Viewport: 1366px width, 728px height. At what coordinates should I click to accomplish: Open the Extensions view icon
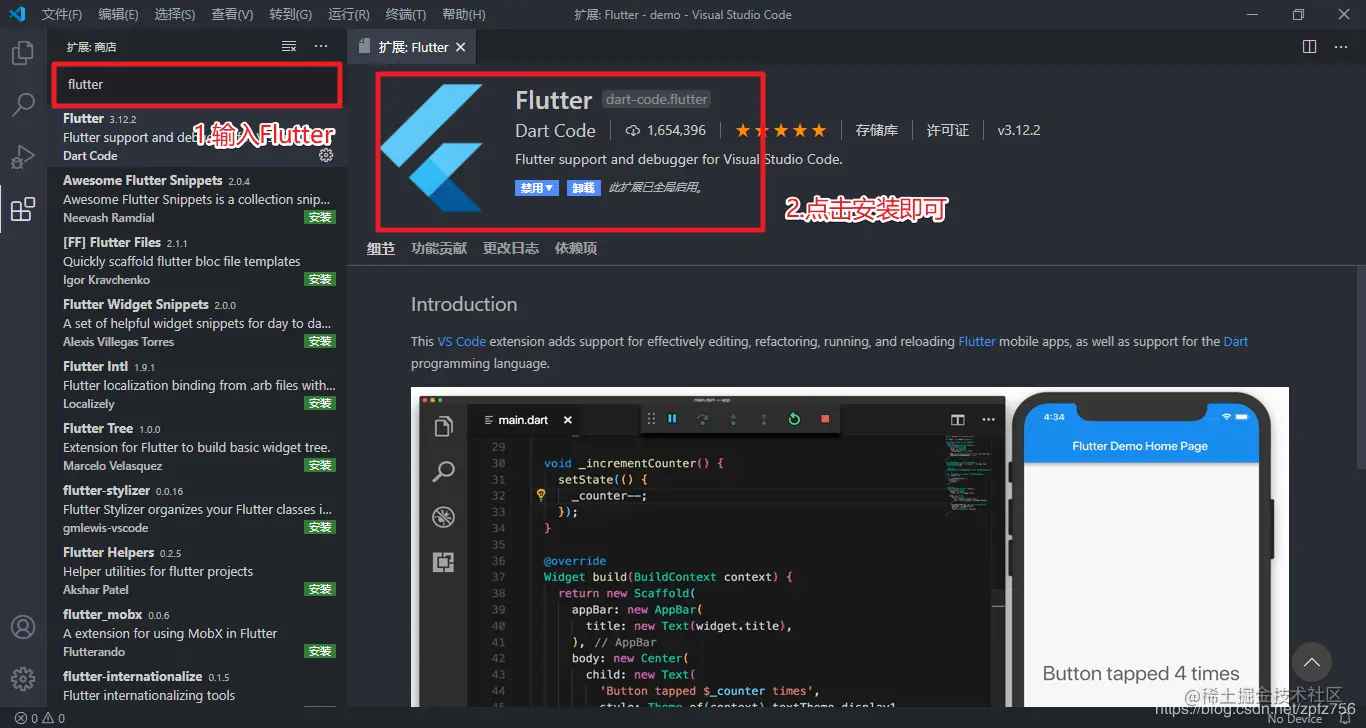coord(22,209)
